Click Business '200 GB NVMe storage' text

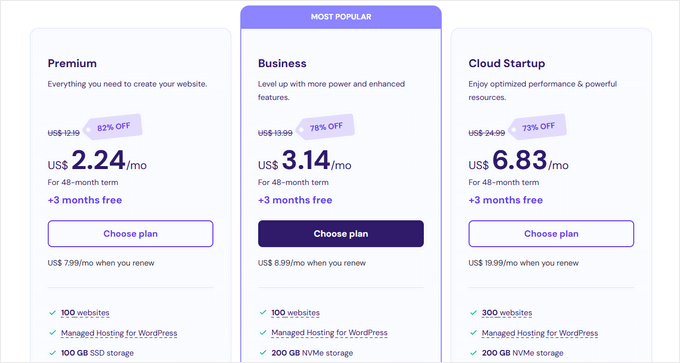pos(312,353)
